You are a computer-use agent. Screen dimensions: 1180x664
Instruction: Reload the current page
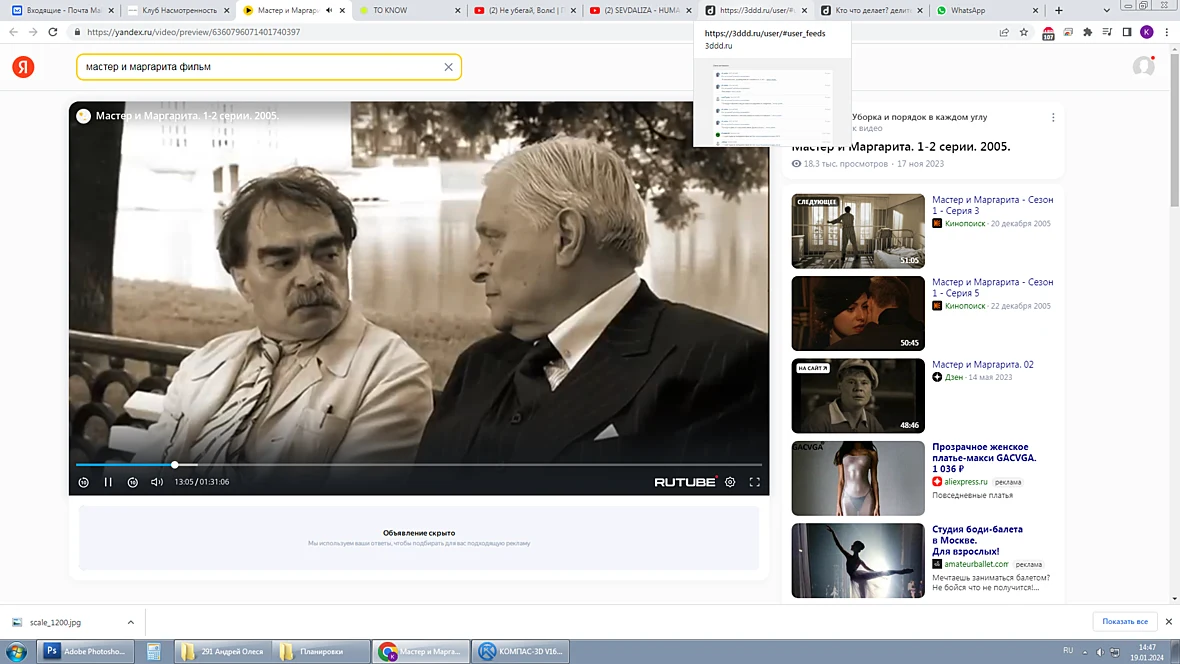[53, 32]
